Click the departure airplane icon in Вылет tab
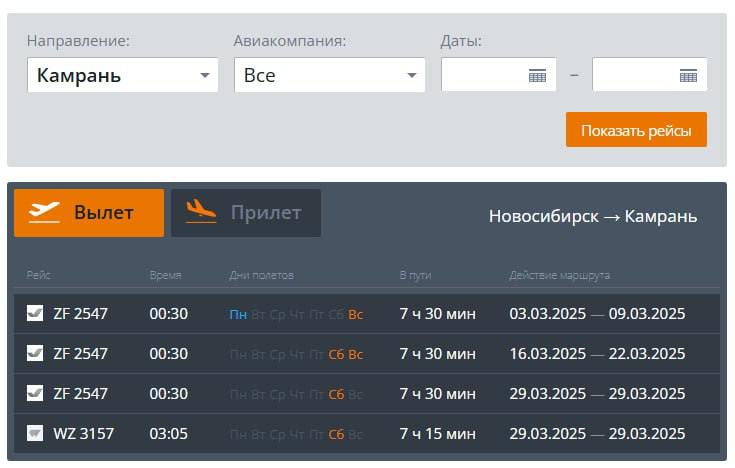Image resolution: width=735 pixels, height=468 pixels. tap(45, 212)
